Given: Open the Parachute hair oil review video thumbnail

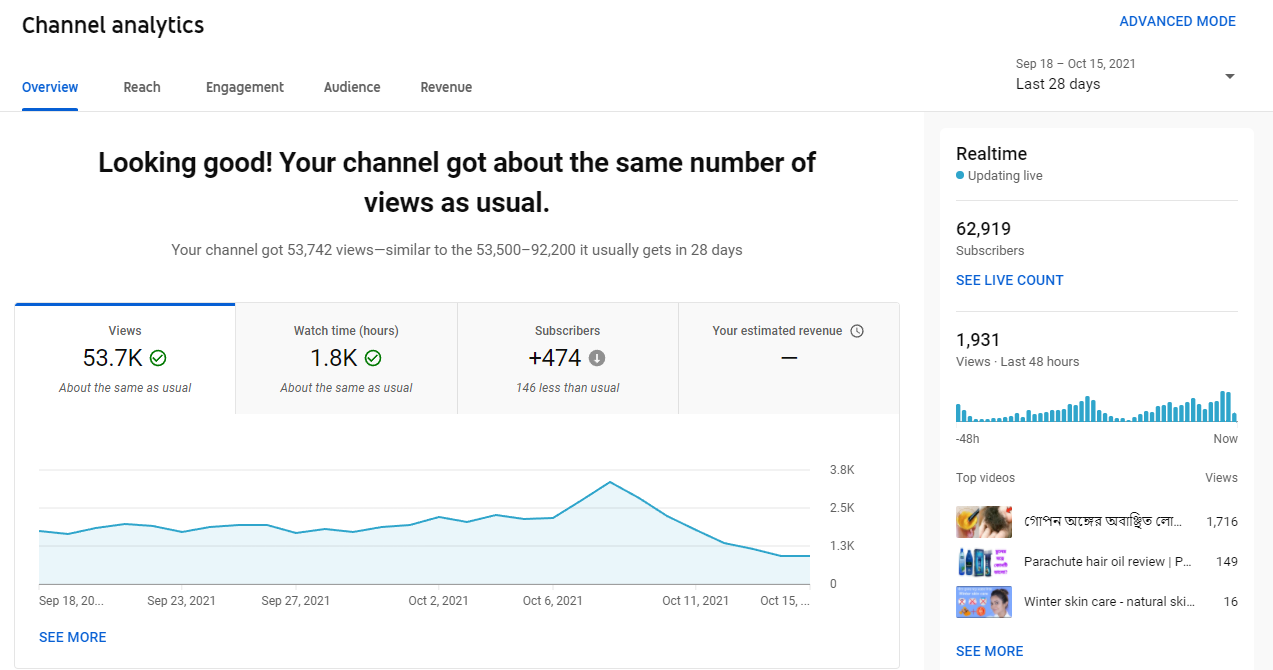Looking at the screenshot, I should 983,562.
